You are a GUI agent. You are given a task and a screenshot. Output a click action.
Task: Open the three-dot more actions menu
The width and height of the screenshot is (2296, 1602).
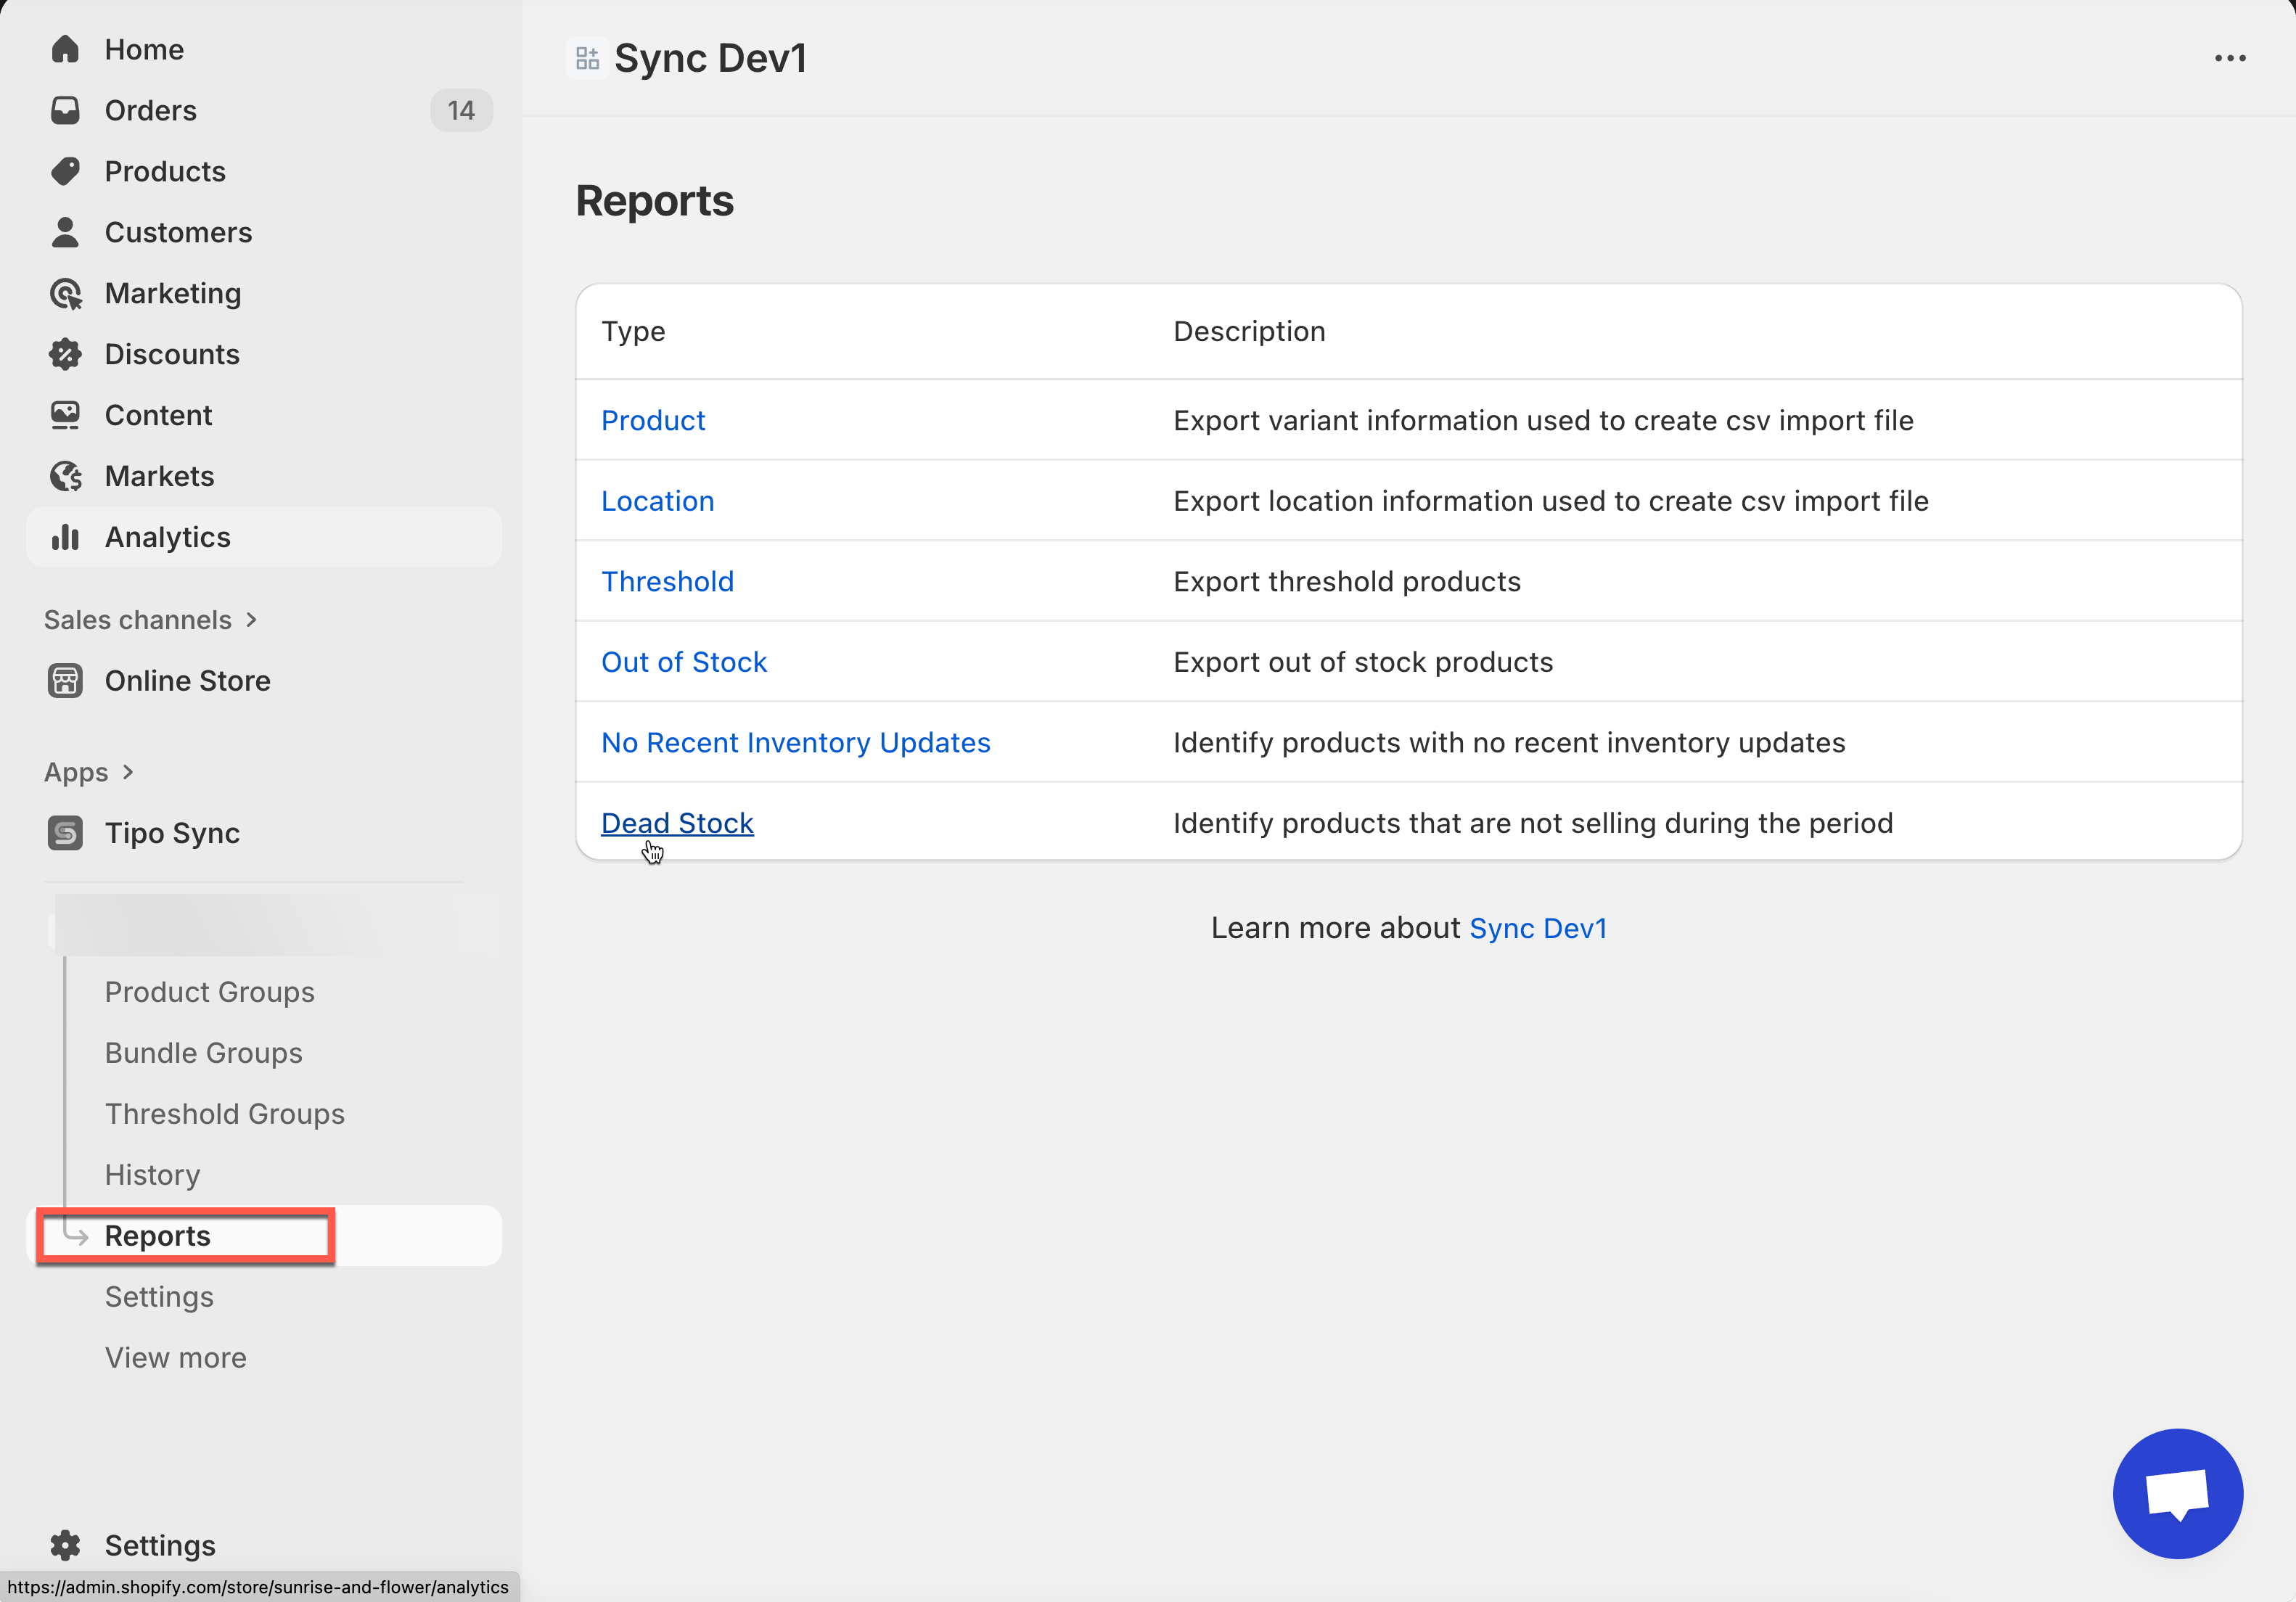click(2229, 58)
